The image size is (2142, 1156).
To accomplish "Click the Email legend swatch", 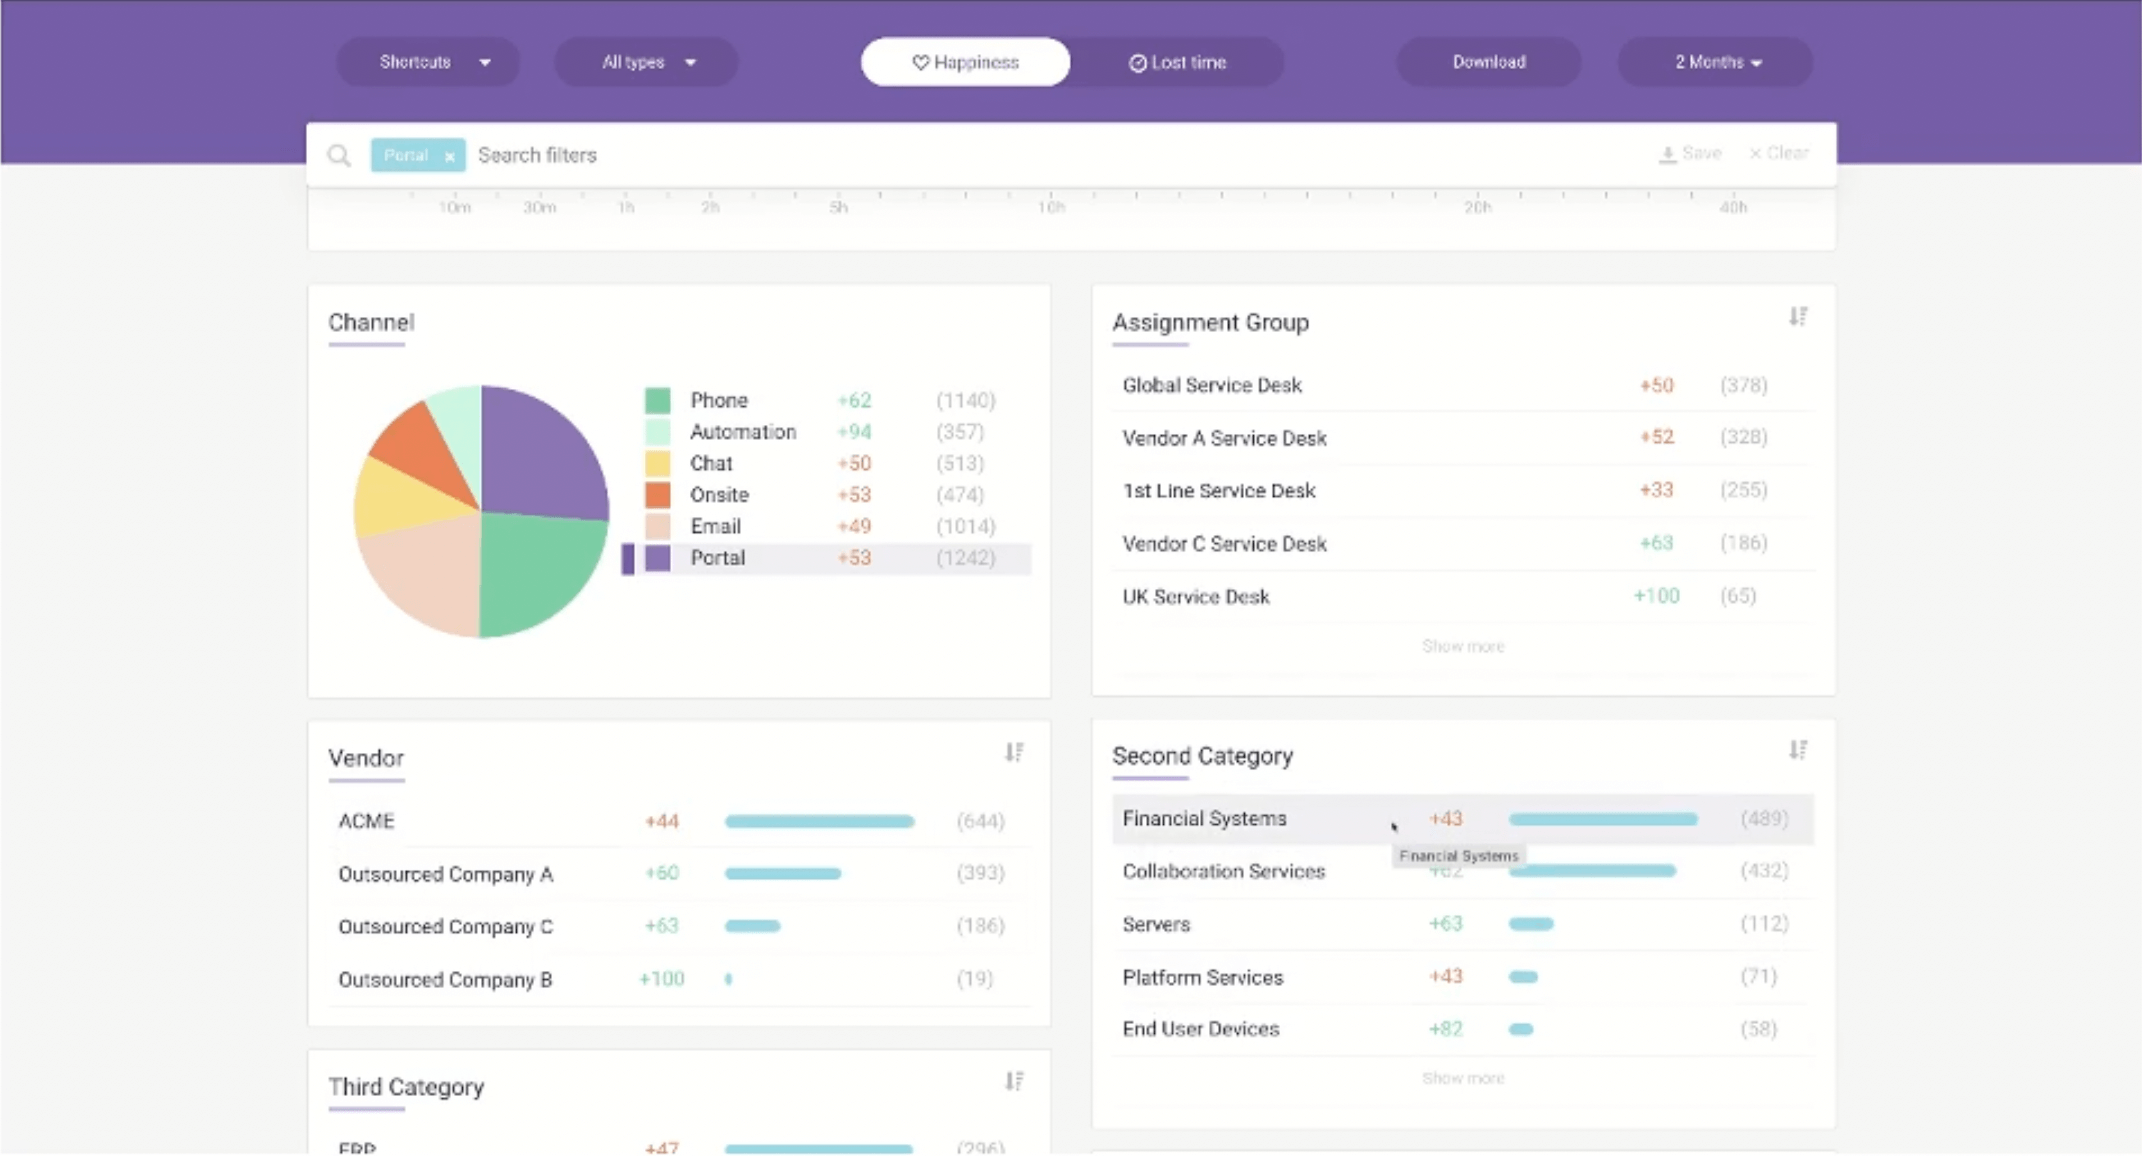I will [x=657, y=527].
